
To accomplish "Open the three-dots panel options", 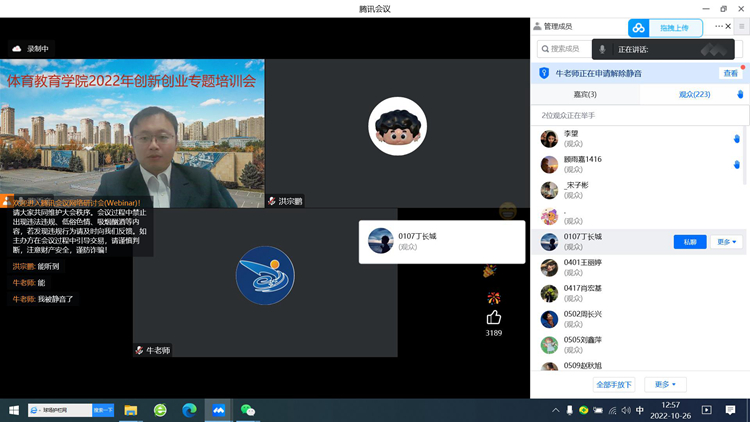I will (x=719, y=26).
